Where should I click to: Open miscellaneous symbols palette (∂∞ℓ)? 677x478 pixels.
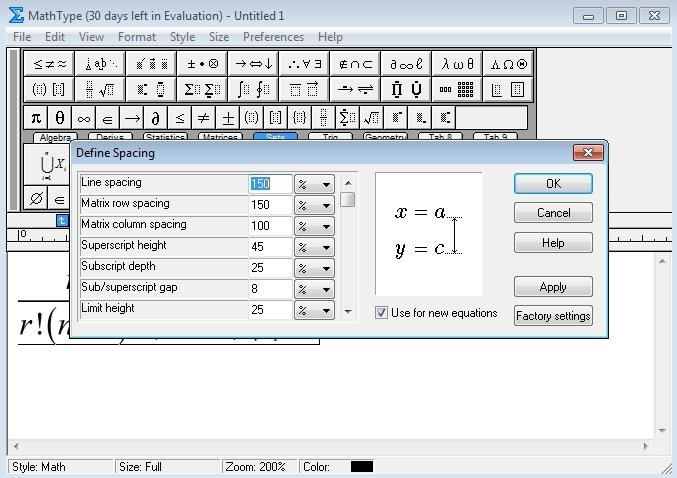click(x=406, y=64)
